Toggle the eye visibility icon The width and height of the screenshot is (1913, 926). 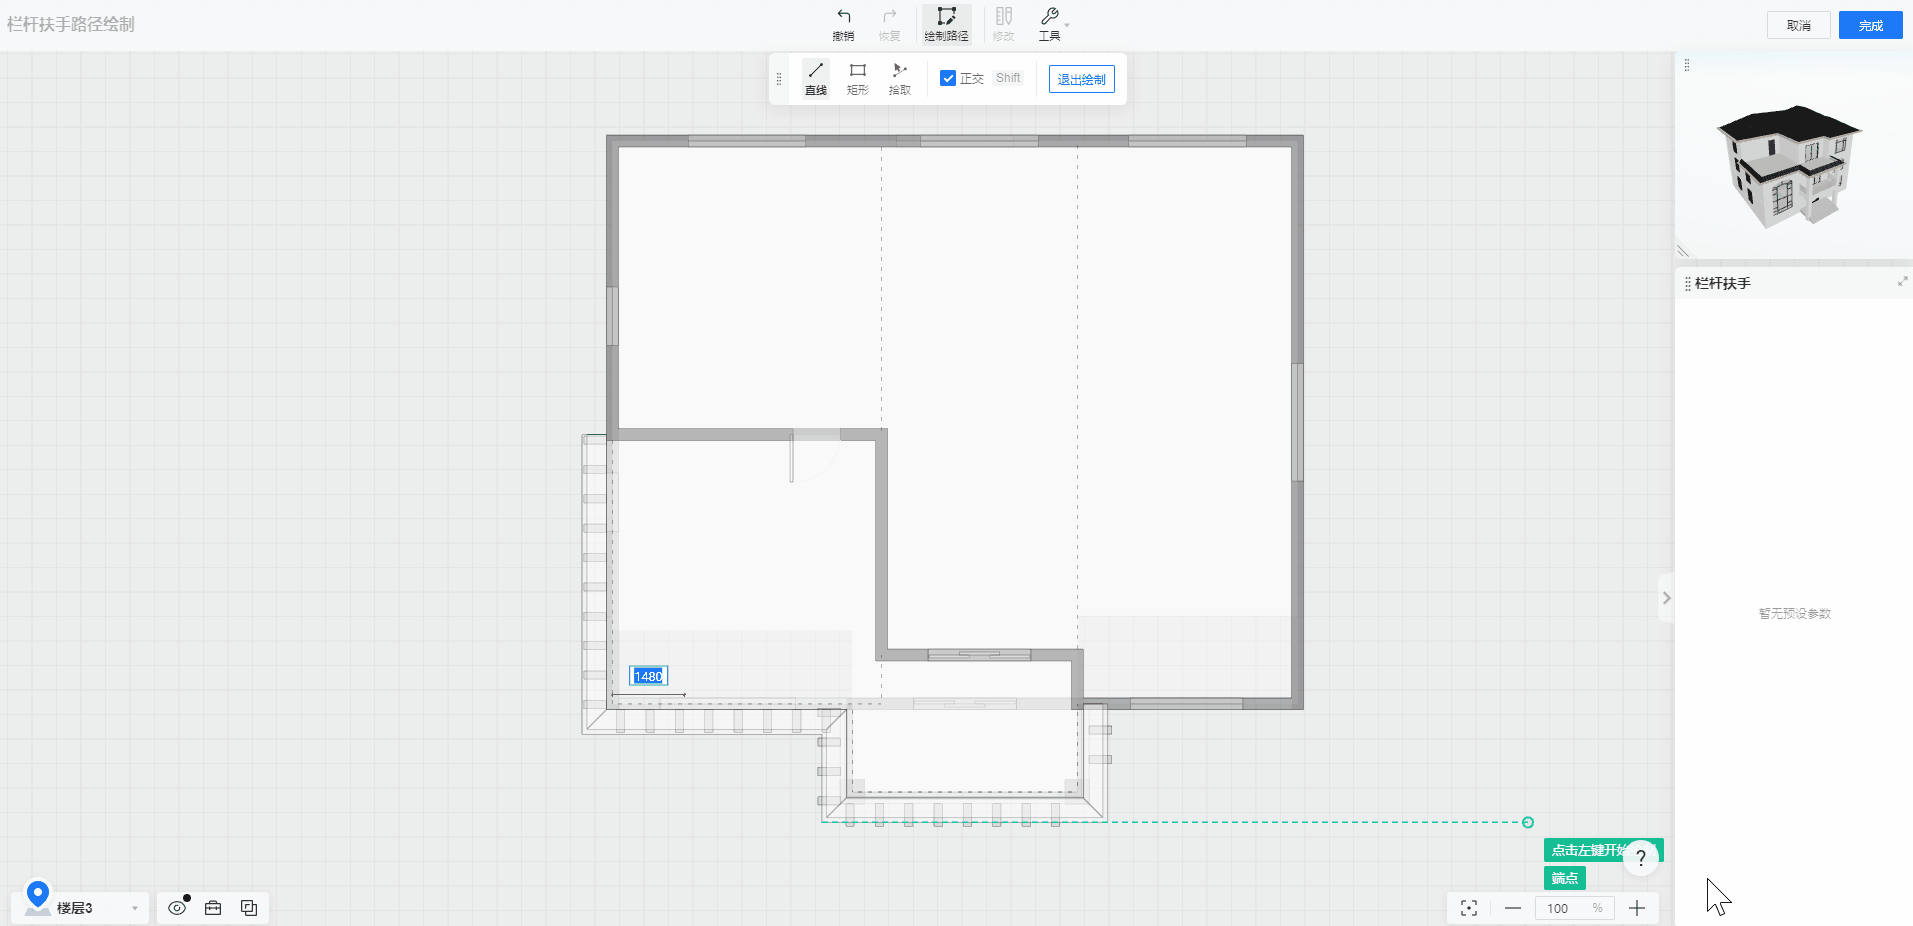(x=177, y=908)
